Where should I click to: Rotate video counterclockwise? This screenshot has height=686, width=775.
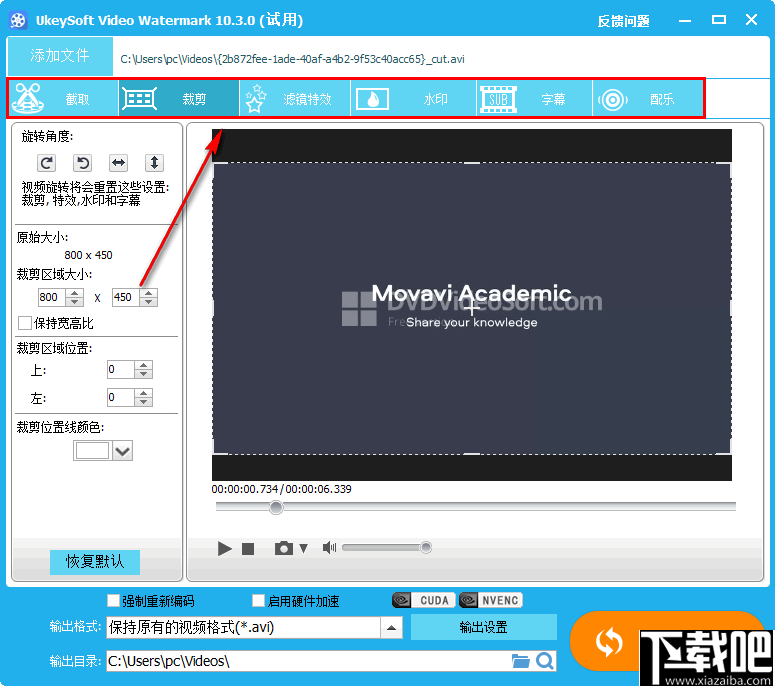point(83,163)
